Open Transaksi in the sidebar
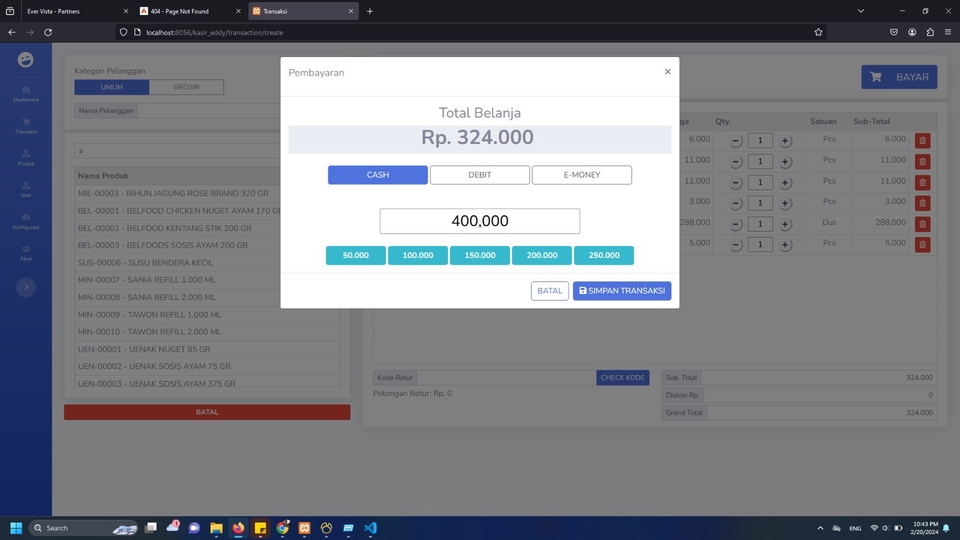960x540 pixels. tap(26, 126)
